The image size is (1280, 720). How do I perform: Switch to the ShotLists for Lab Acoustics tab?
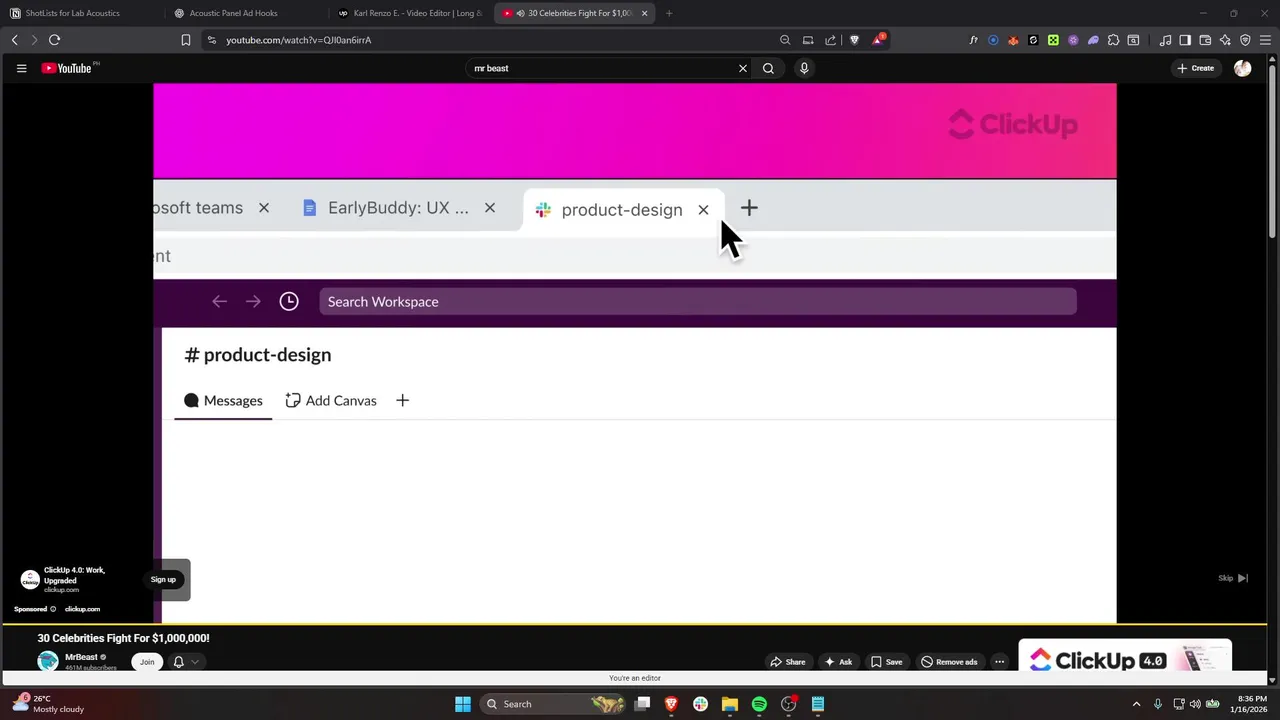pos(82,13)
